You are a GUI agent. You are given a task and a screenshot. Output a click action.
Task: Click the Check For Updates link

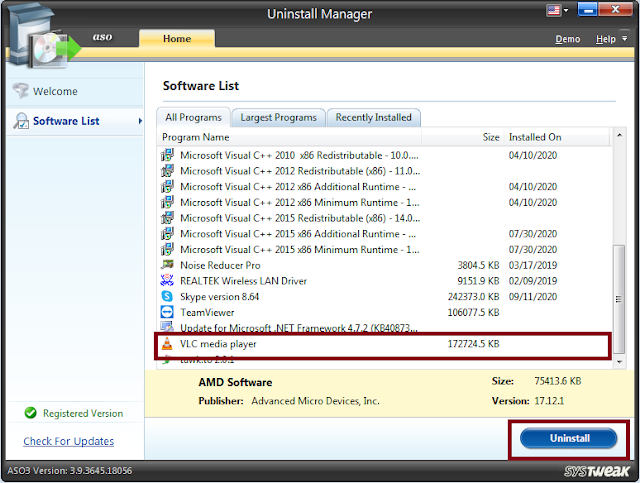(69, 441)
